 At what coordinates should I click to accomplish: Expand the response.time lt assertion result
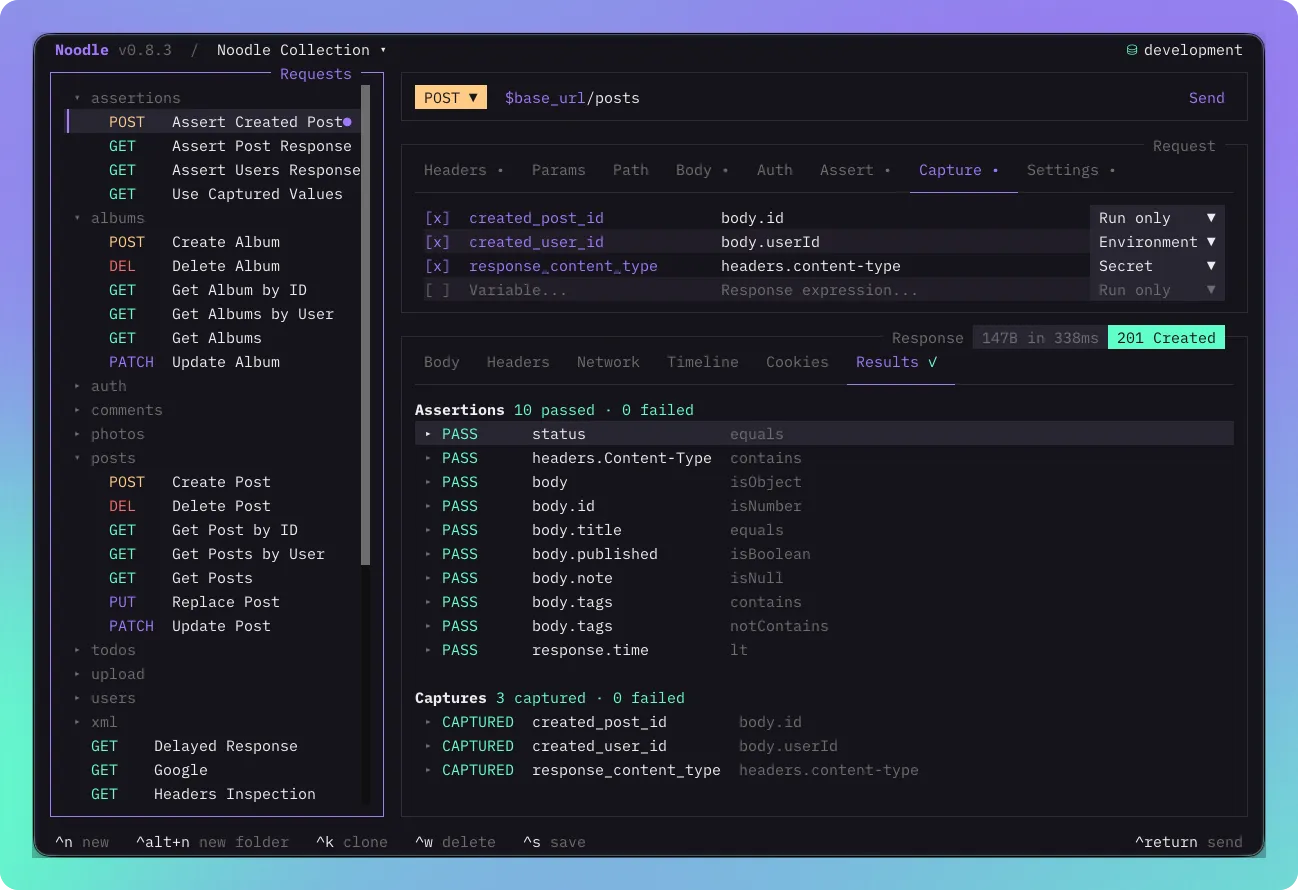click(428, 650)
